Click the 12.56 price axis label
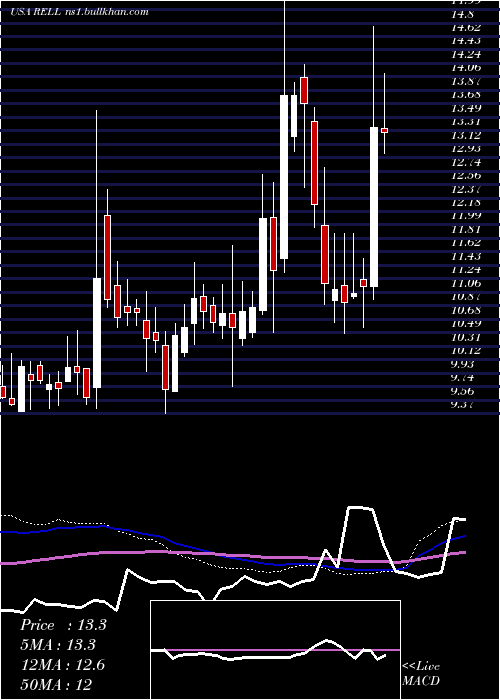The height and width of the screenshot is (700, 500). coord(466,175)
